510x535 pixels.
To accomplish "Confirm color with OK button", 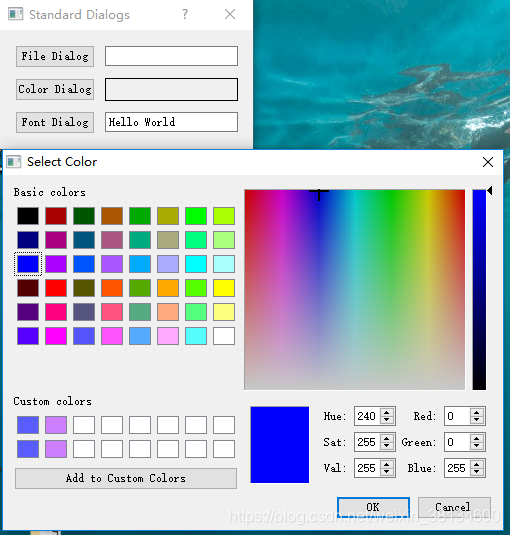I will 373,507.
